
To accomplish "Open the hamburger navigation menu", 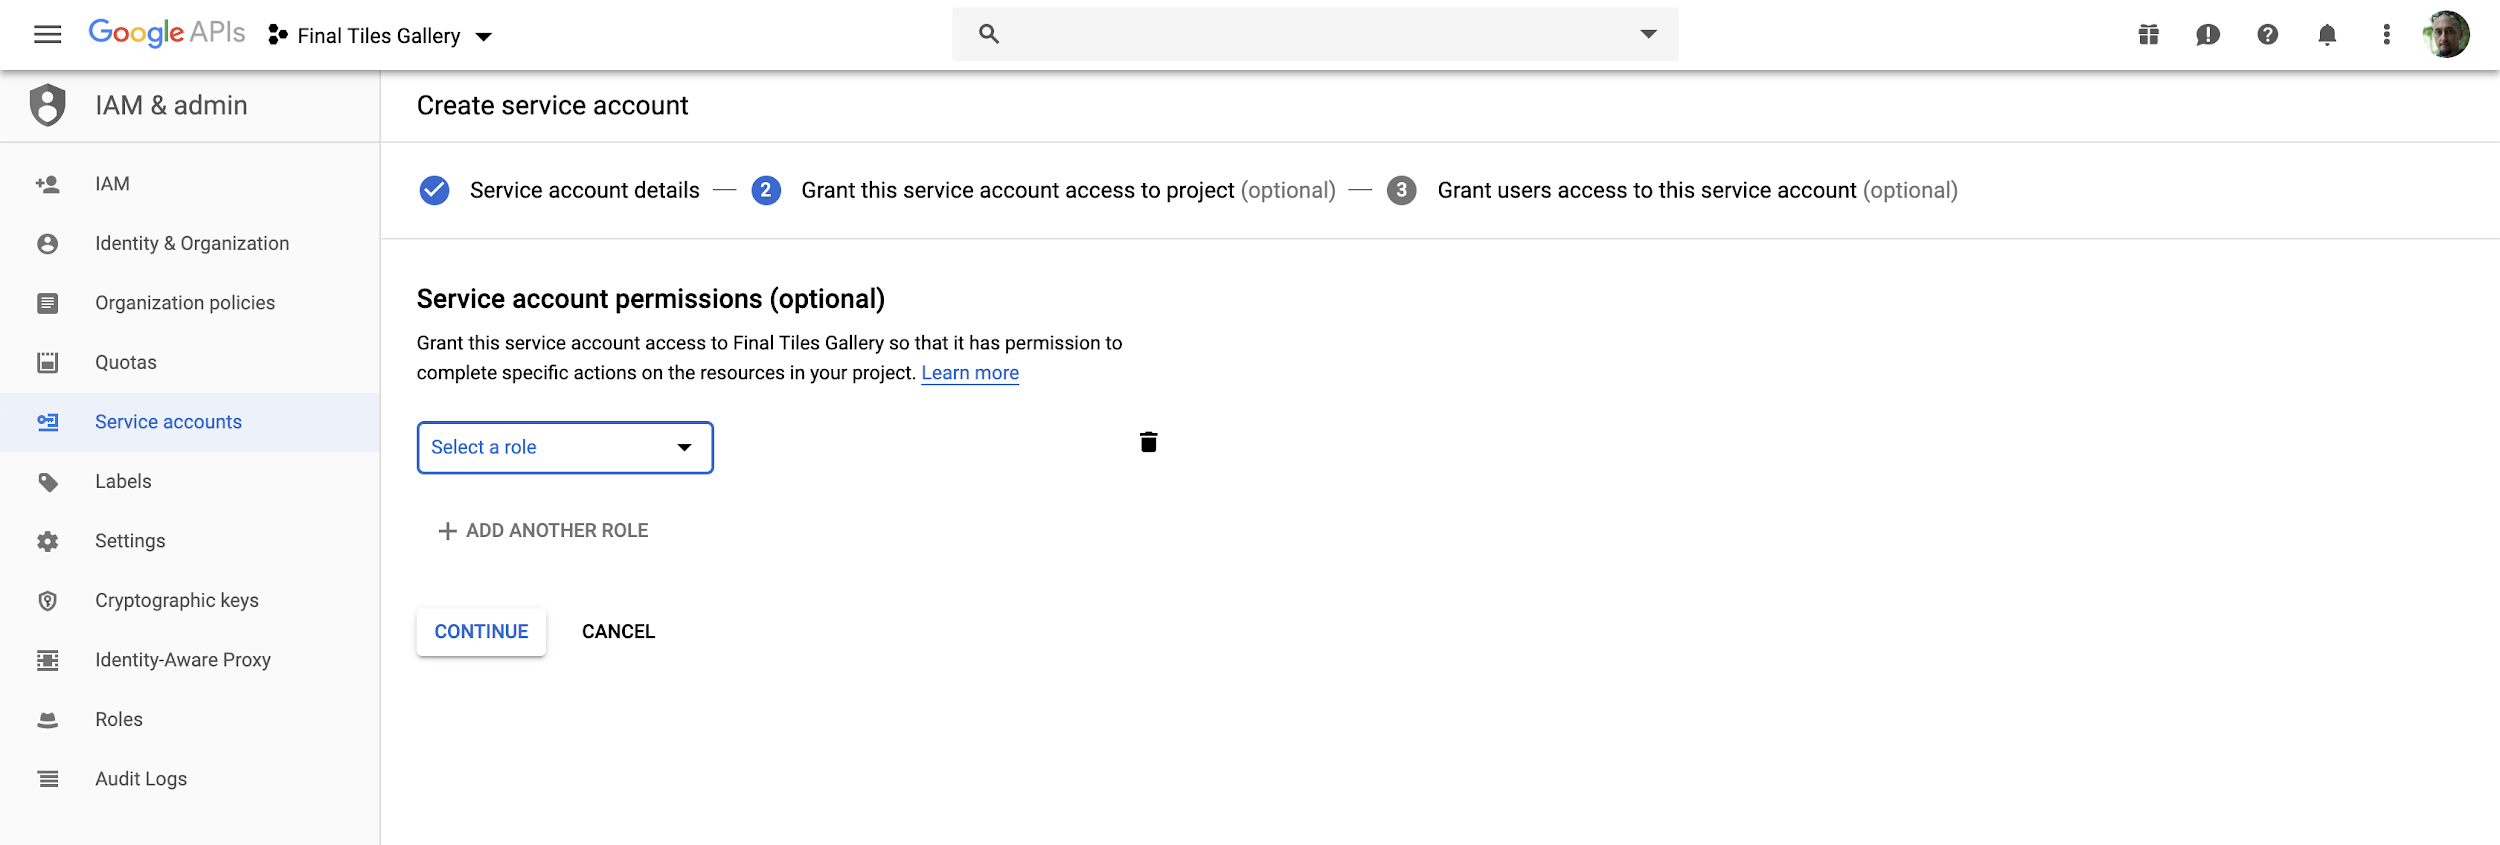I will pos(47,35).
